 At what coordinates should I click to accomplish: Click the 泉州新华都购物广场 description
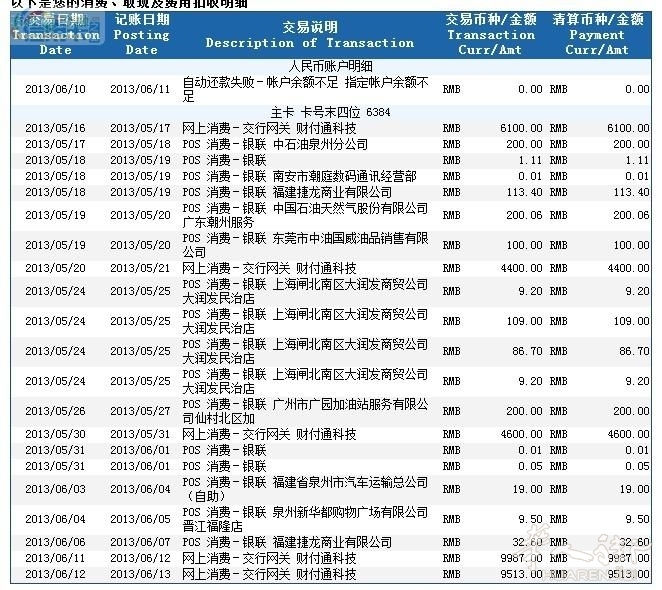pyautogui.click(x=305, y=519)
